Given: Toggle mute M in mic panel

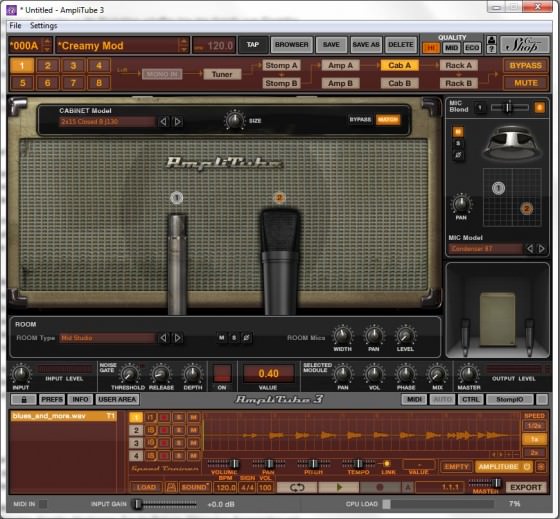Looking at the screenshot, I should (458, 132).
